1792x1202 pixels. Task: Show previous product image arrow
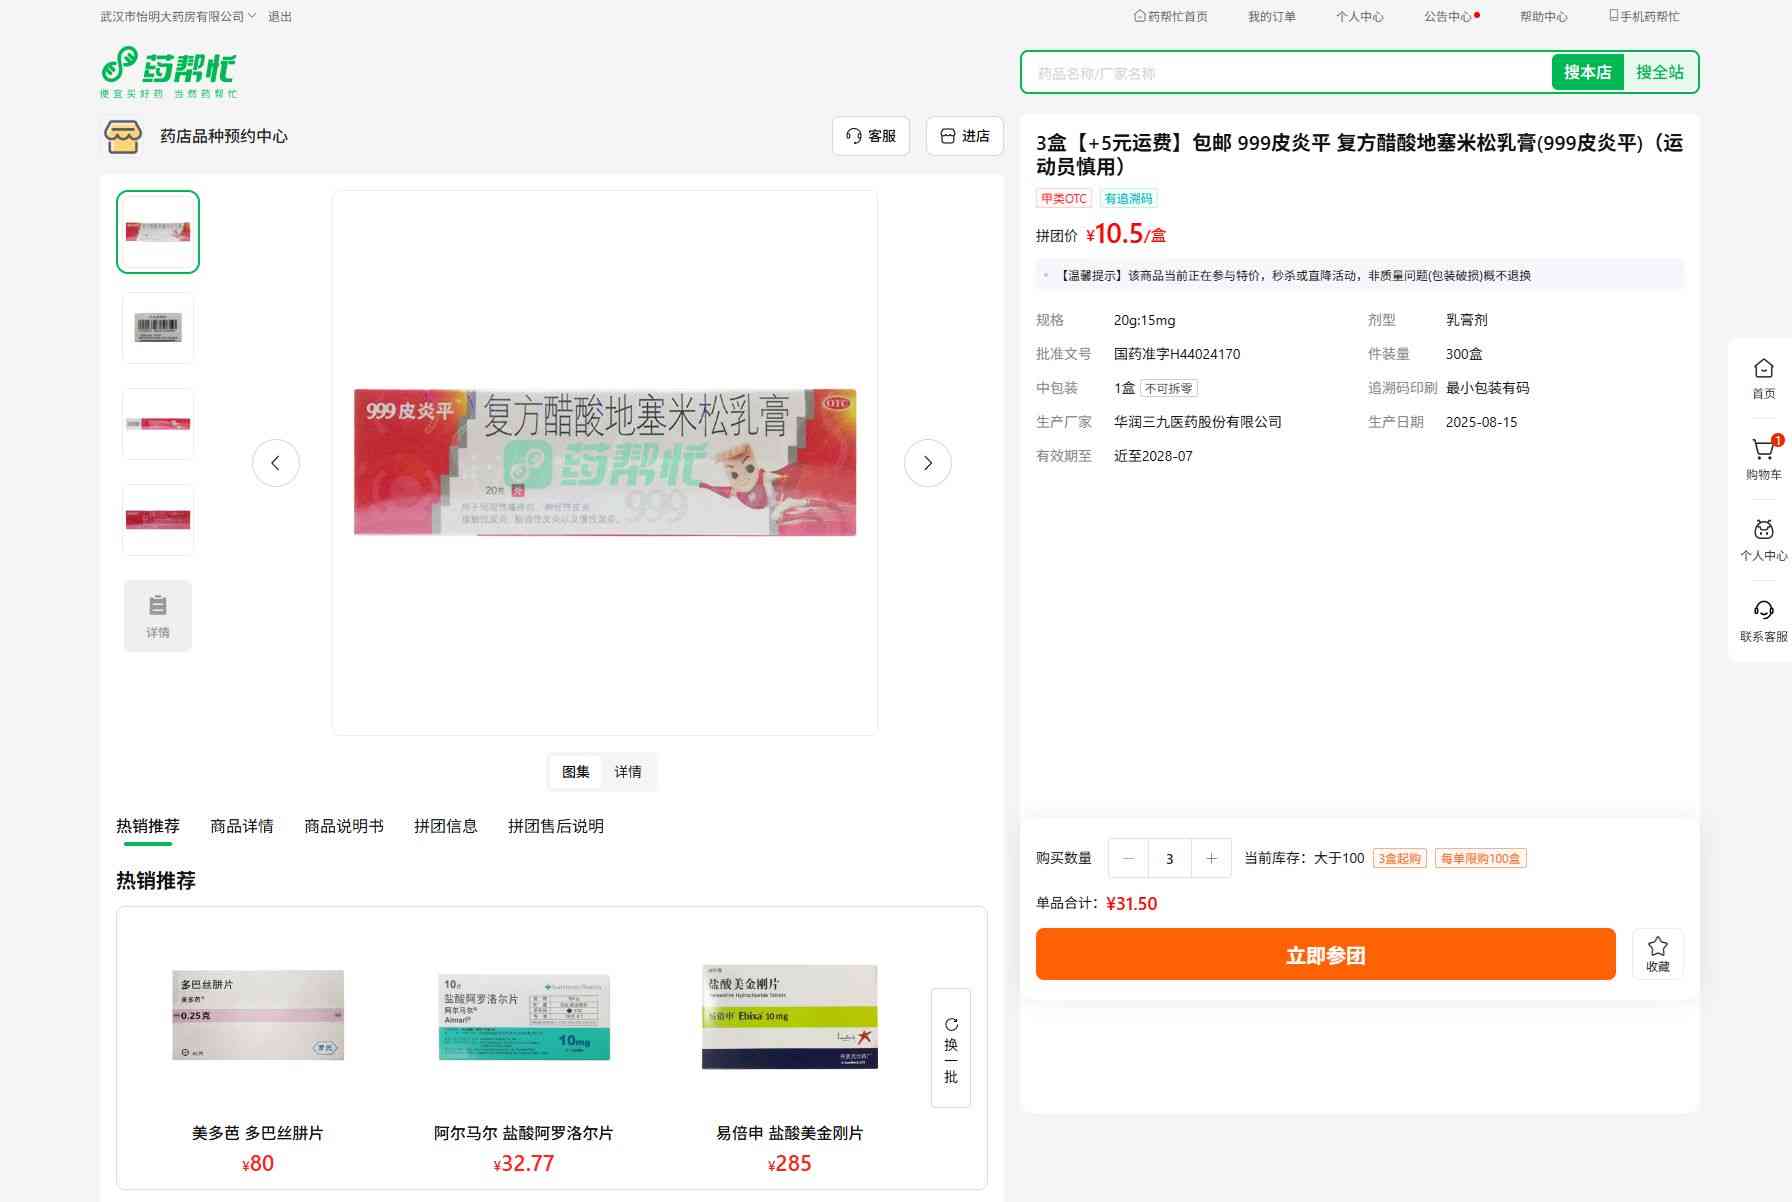(x=276, y=463)
